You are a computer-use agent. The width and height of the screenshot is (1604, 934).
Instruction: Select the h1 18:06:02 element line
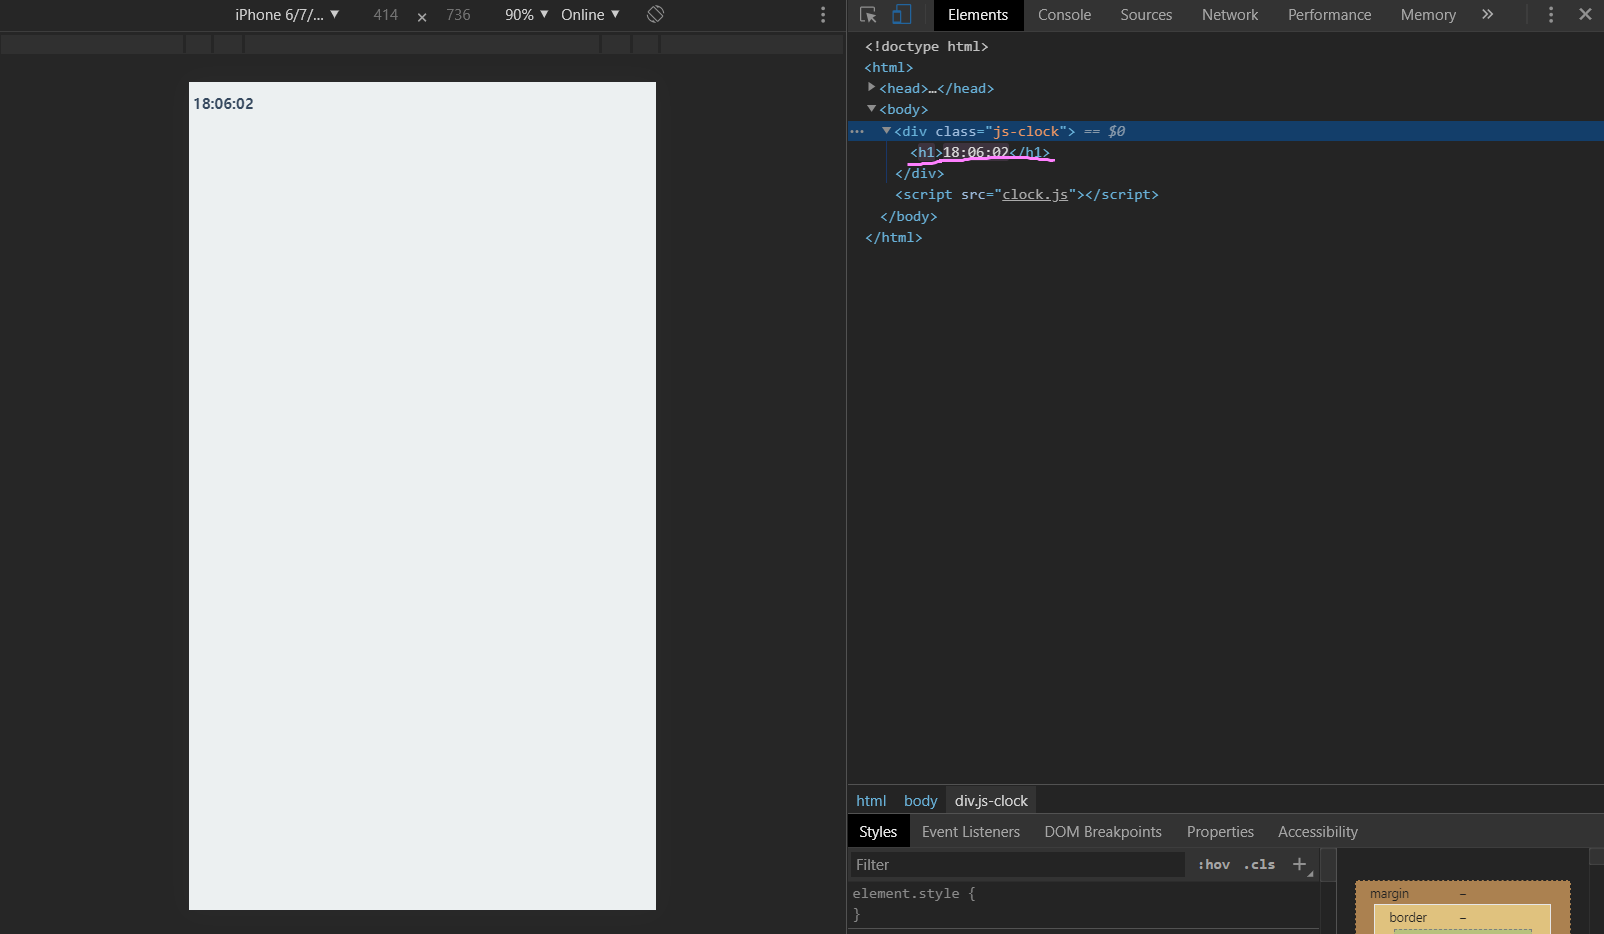coord(980,152)
